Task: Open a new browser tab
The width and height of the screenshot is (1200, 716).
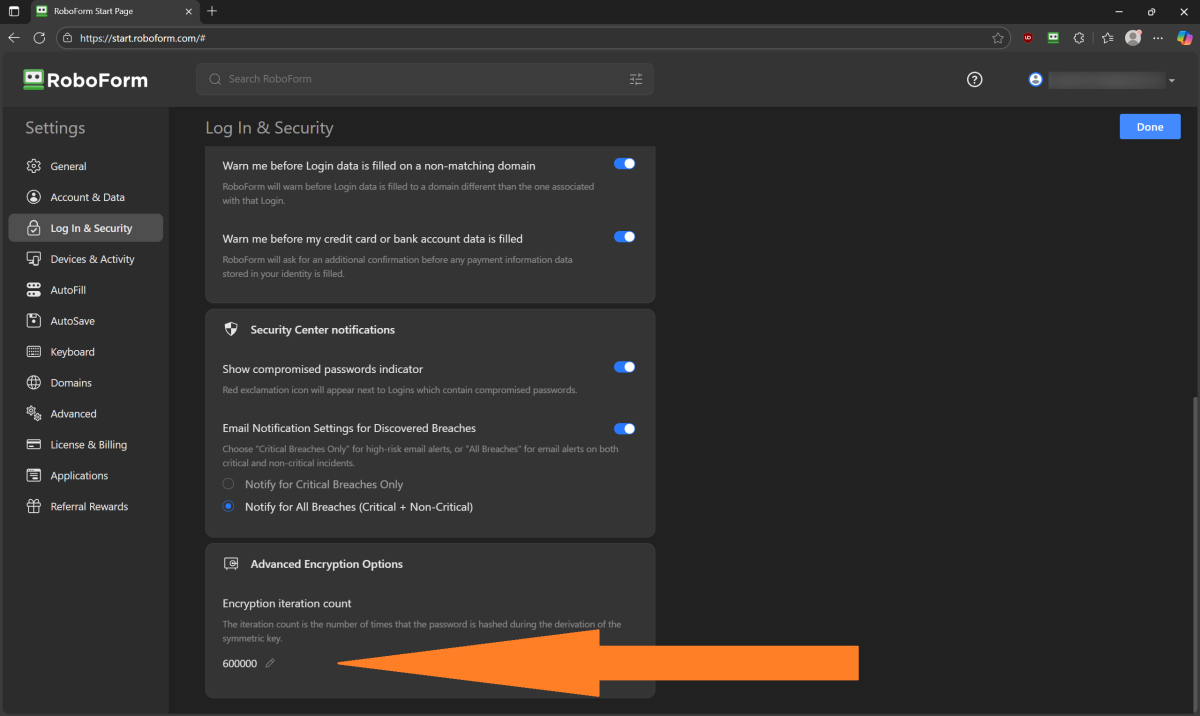Action: click(x=212, y=11)
